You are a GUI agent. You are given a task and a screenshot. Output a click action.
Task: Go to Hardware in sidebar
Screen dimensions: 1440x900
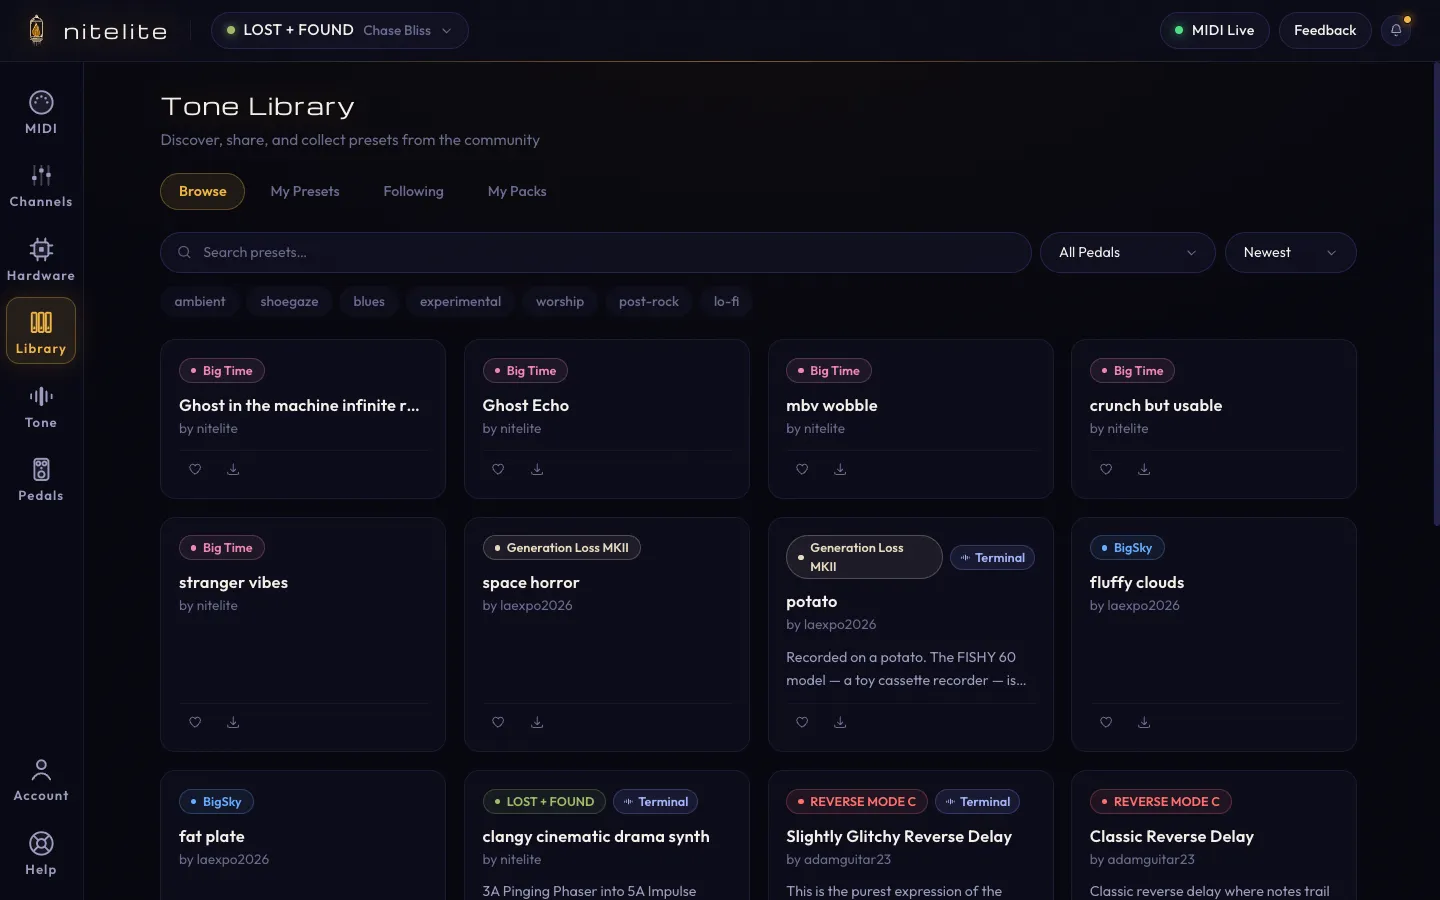pos(41,259)
